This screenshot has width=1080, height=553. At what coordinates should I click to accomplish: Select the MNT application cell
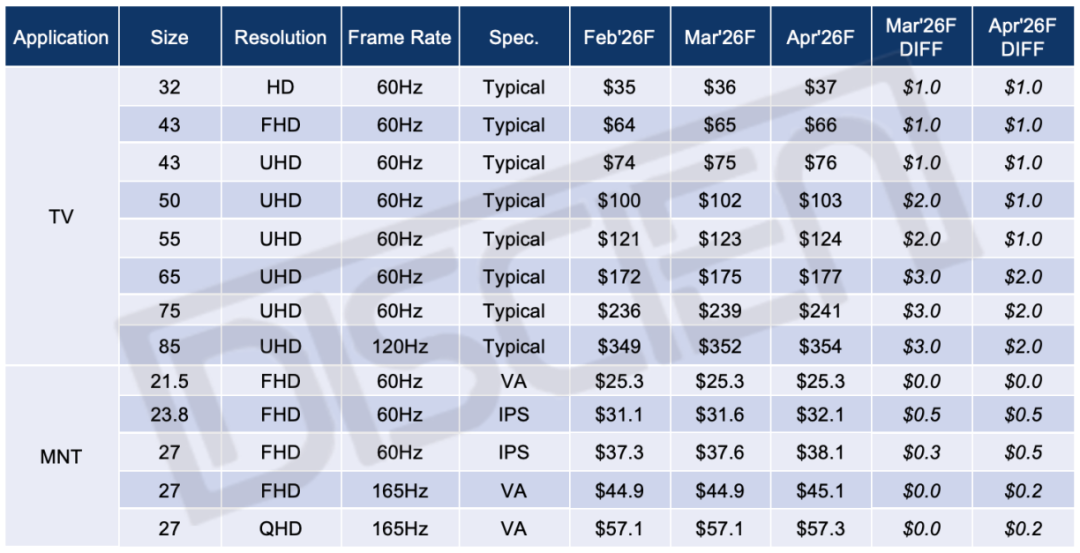[61, 457]
